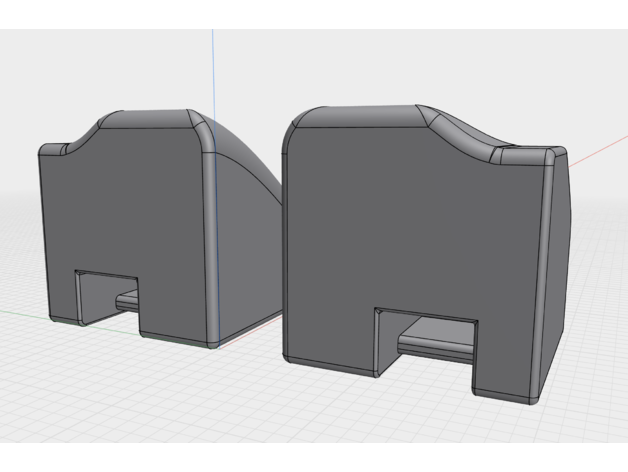Select the left model's flat top face
This screenshot has height=472, width=628.
(150, 117)
